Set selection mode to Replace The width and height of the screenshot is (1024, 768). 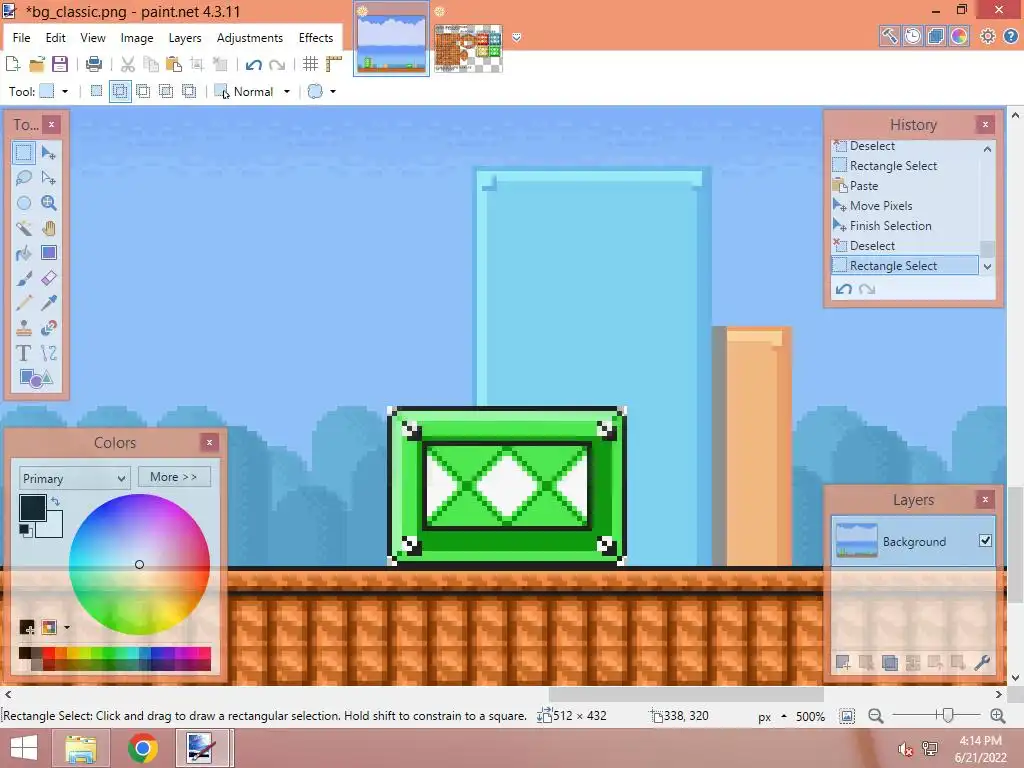tap(97, 91)
